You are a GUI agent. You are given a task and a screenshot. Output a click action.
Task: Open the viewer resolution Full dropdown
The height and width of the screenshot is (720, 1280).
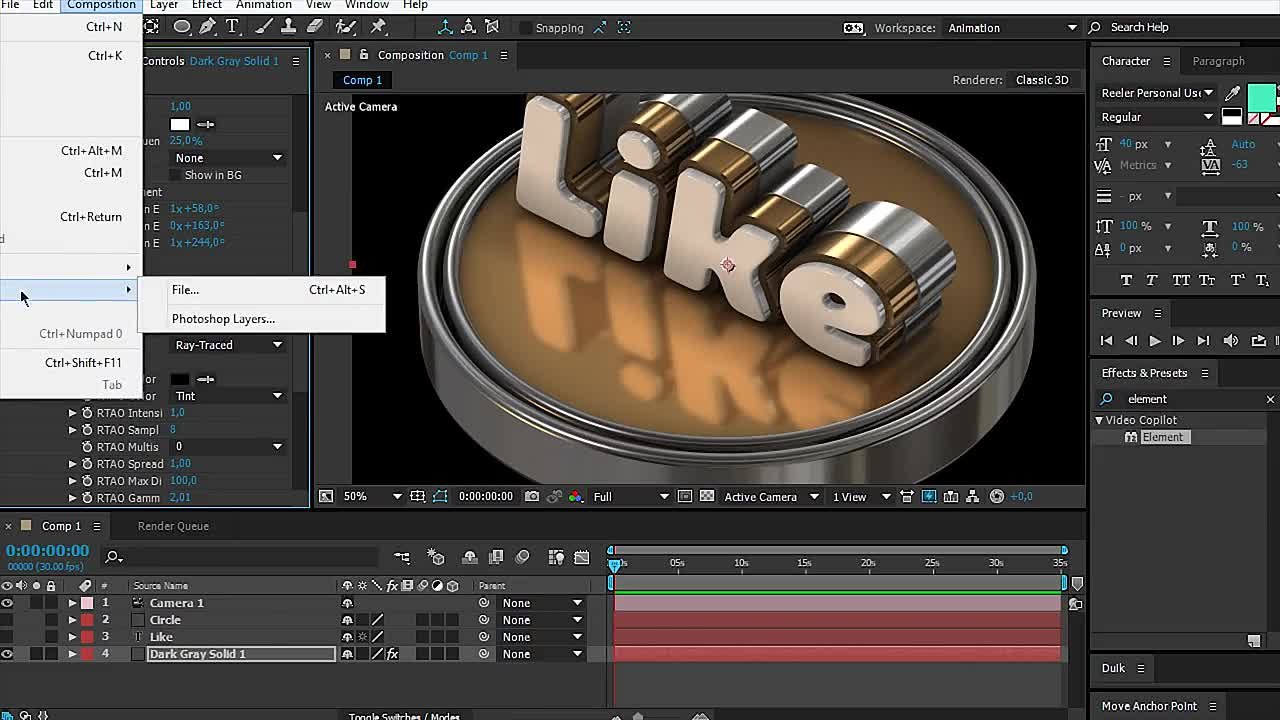(630, 496)
